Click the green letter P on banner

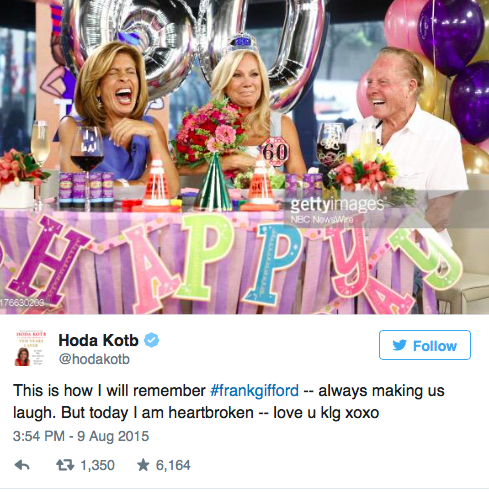click(204, 255)
